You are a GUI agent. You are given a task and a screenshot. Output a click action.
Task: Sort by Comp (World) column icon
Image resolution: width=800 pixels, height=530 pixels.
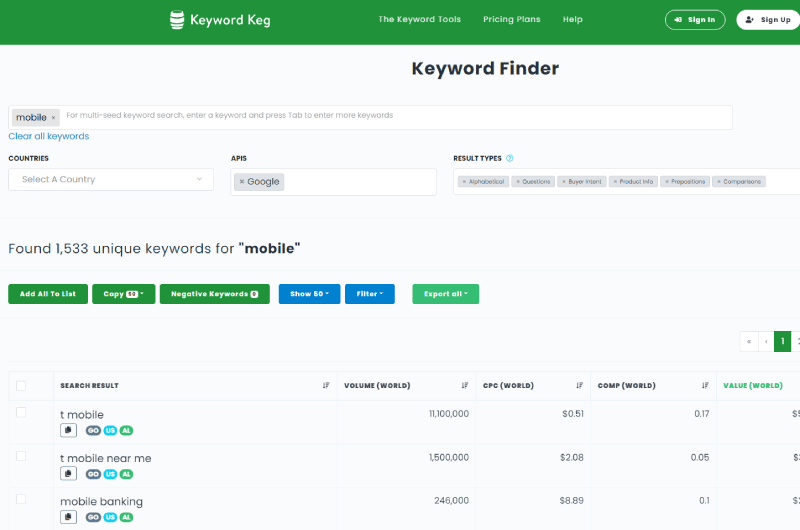[705, 386]
